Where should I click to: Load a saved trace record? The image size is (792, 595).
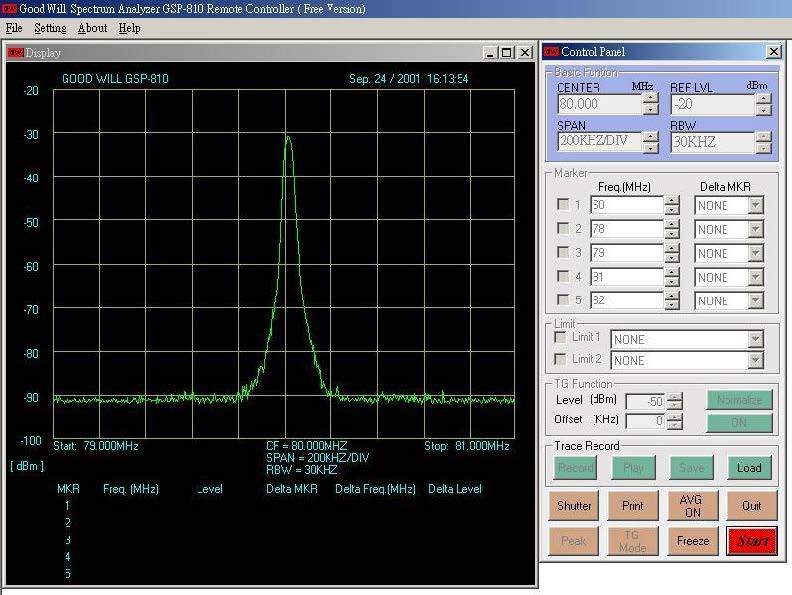click(749, 467)
